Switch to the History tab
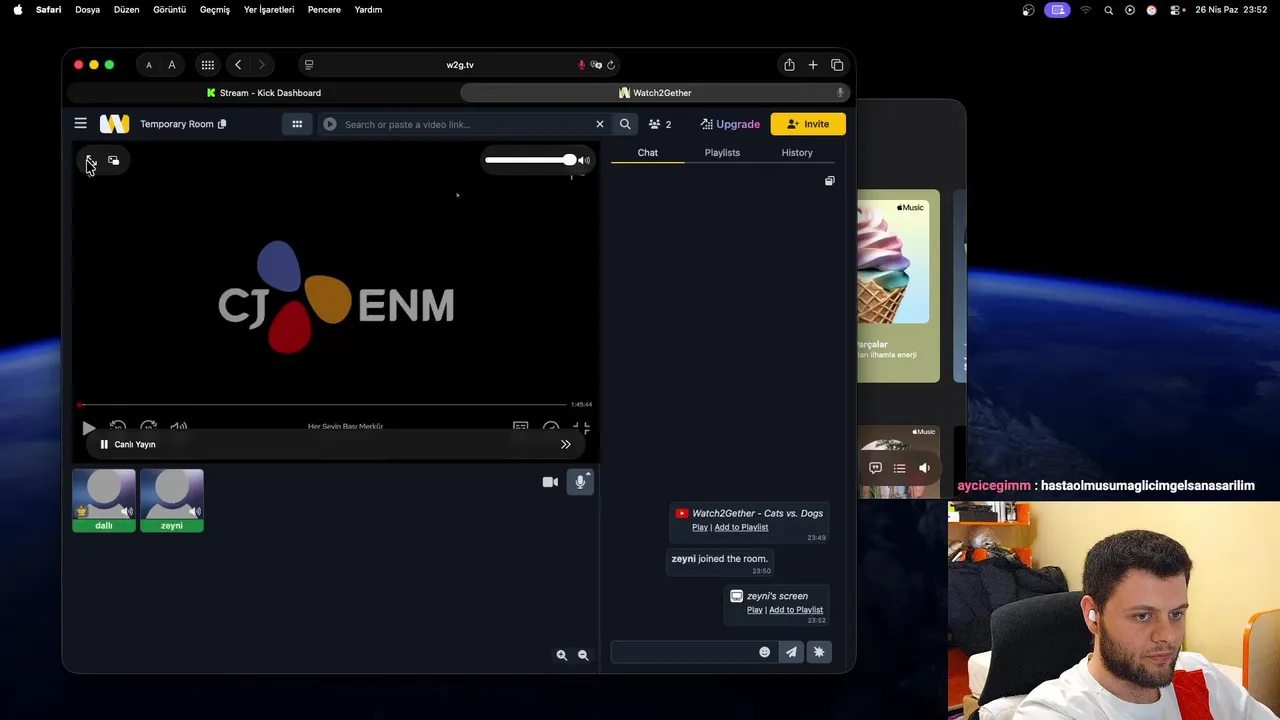 [x=797, y=153]
